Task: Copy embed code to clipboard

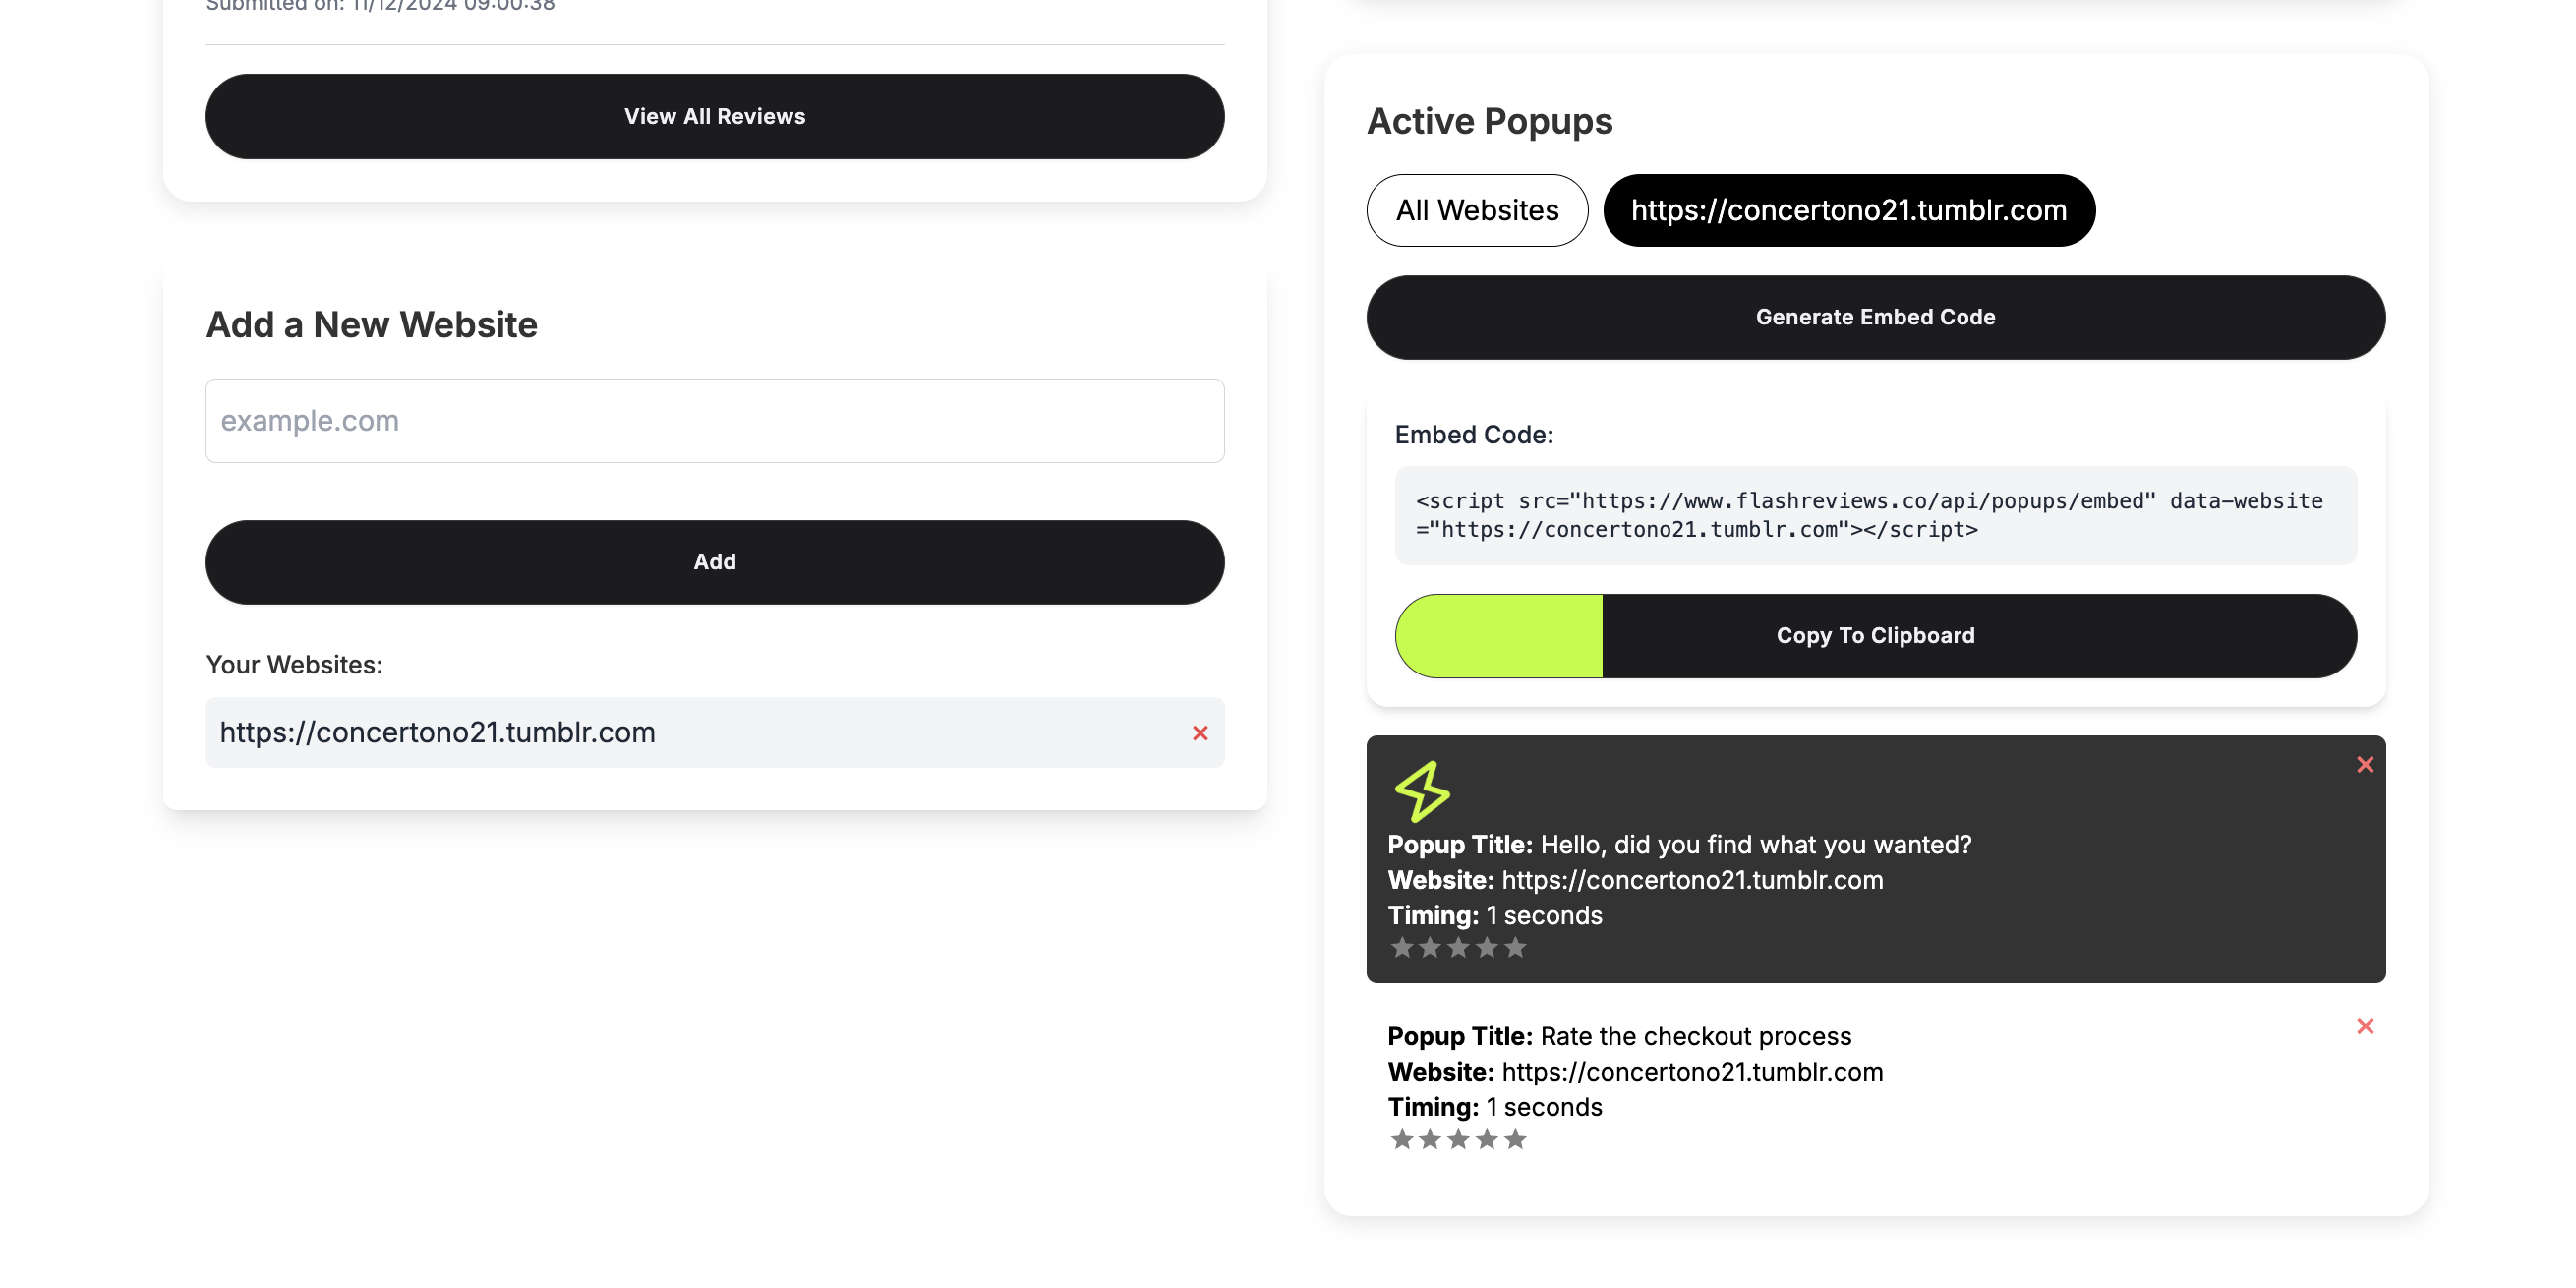Action: coord(1875,636)
